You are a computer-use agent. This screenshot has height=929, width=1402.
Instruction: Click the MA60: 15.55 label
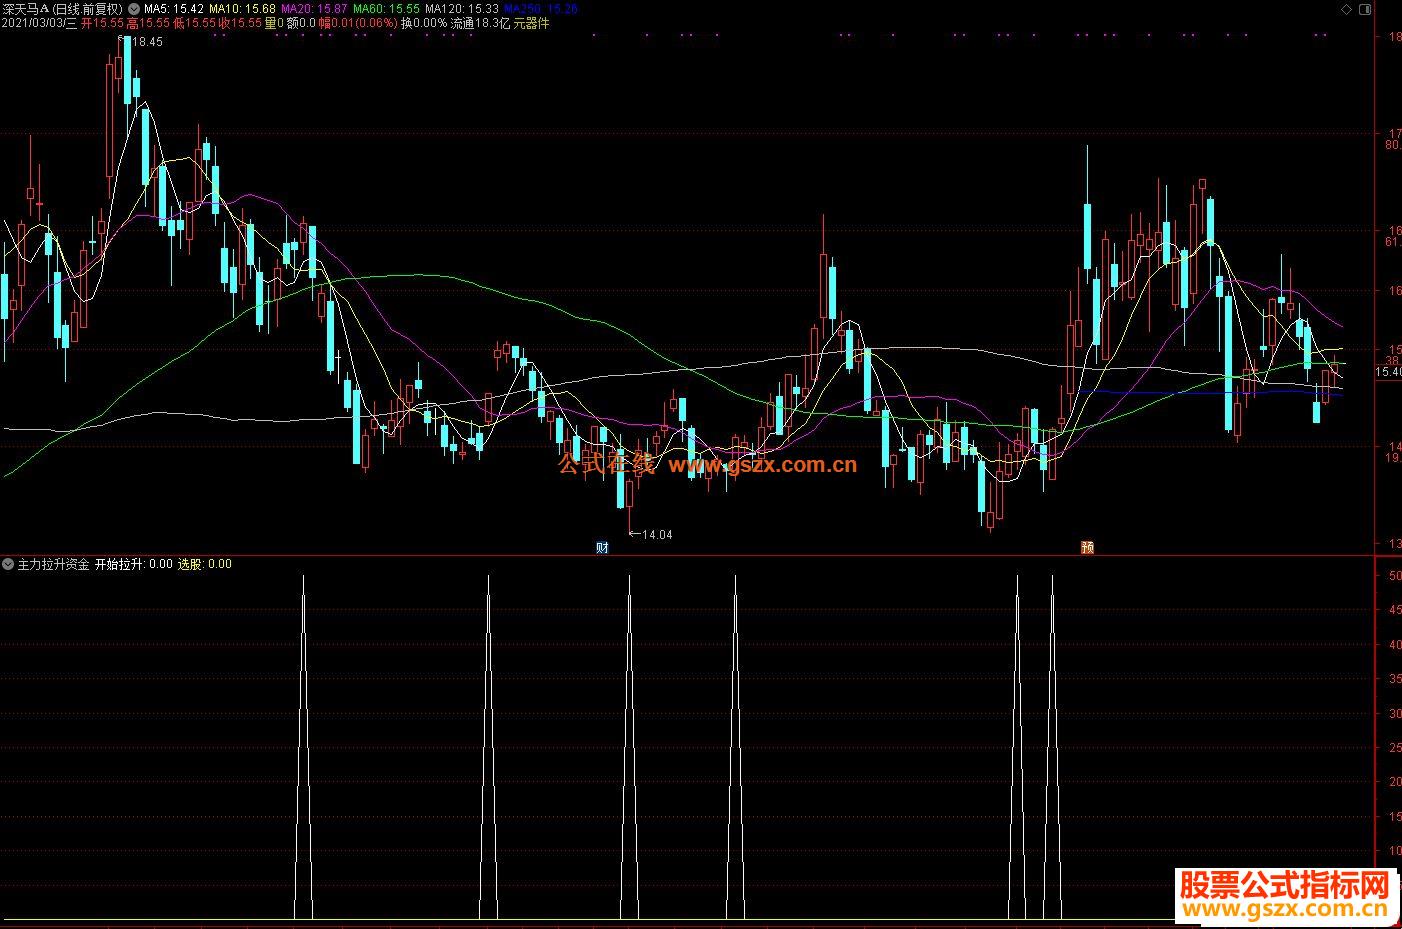click(x=386, y=9)
